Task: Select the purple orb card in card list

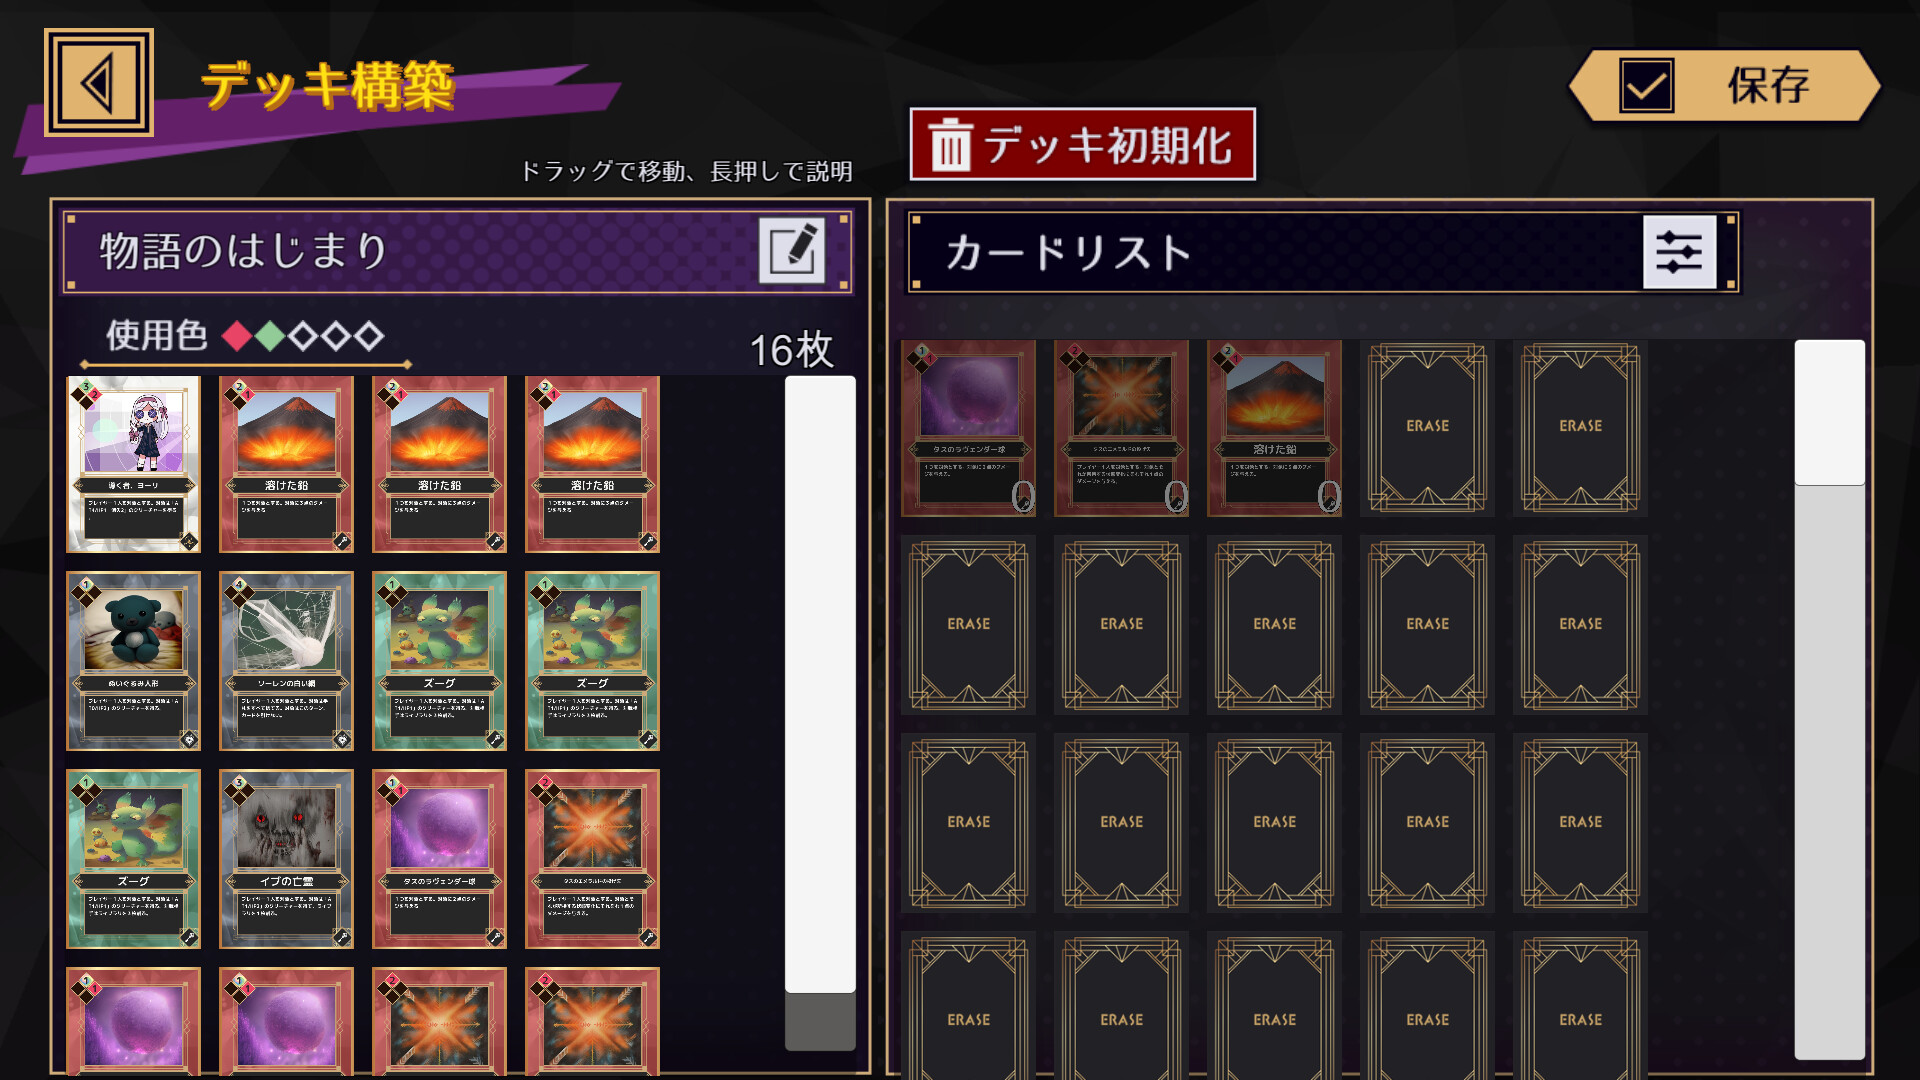Action: click(x=968, y=428)
